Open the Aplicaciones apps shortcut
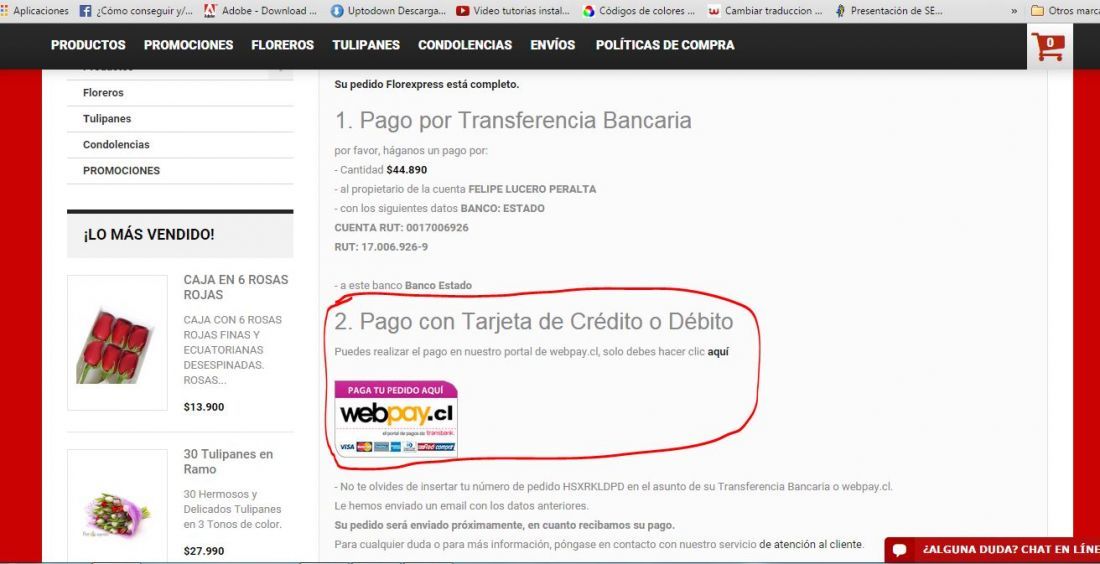This screenshot has width=1100, height=564. [35, 11]
